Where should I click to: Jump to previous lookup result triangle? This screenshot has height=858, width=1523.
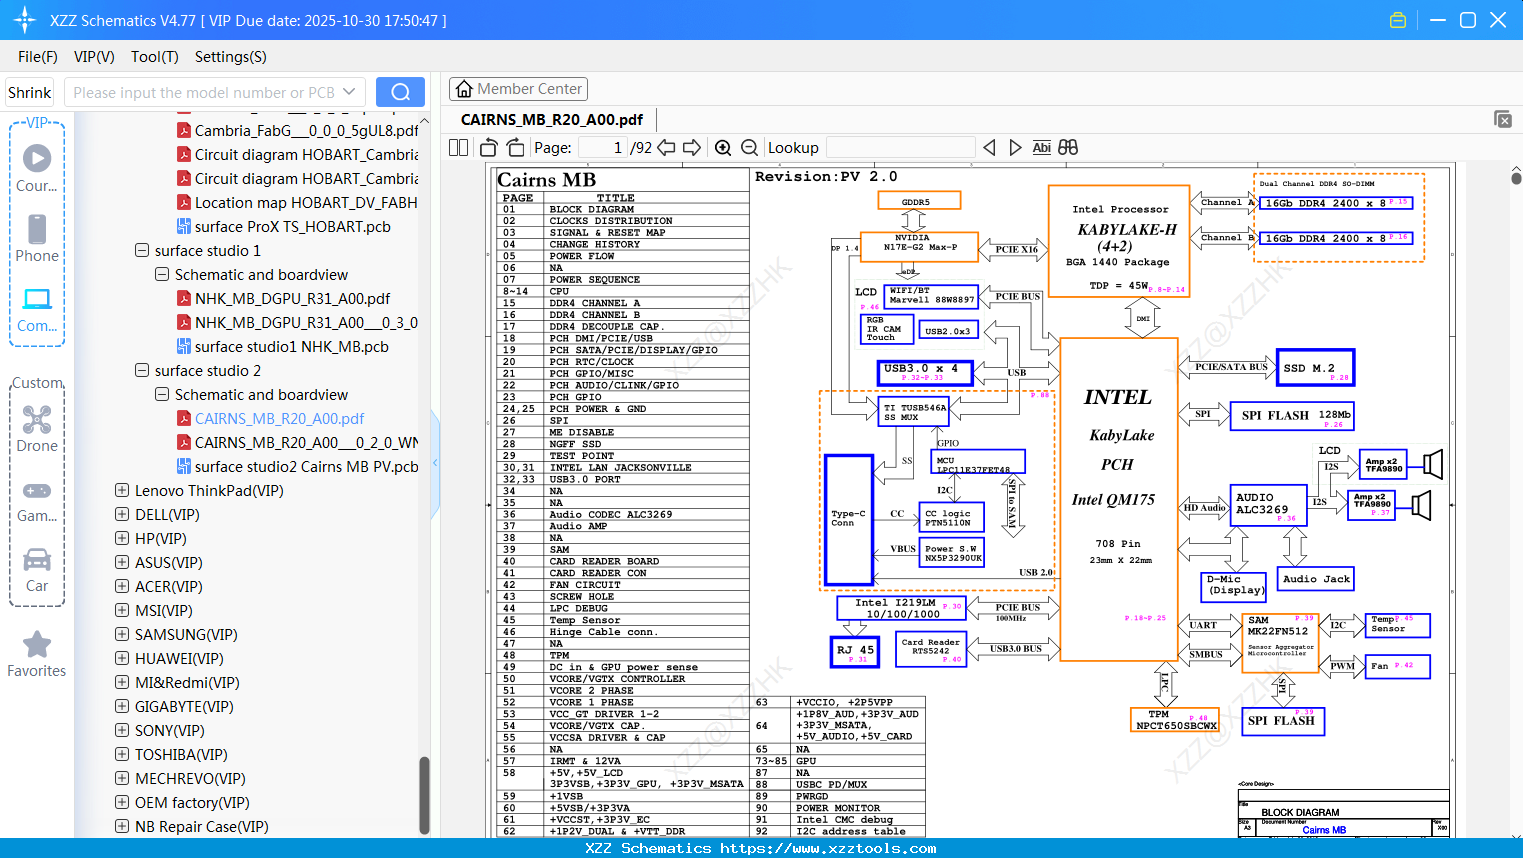pyautogui.click(x=989, y=147)
